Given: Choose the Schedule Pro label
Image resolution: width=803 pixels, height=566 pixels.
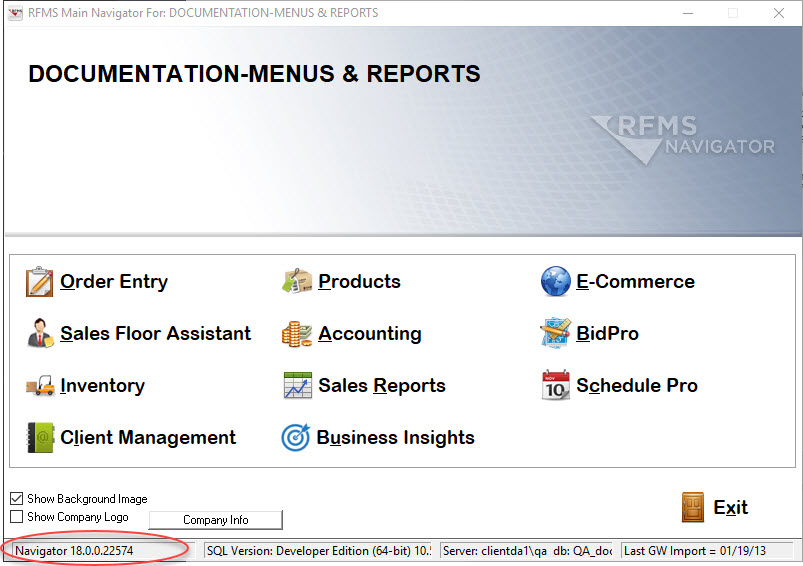Looking at the screenshot, I should 637,385.
